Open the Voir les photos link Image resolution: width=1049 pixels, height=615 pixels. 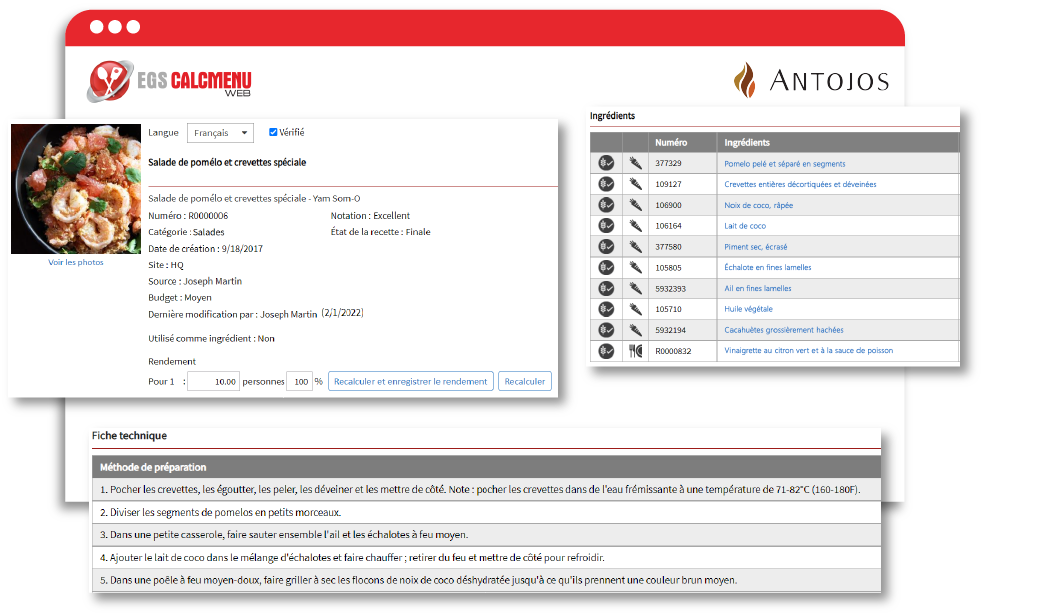pyautogui.click(x=76, y=262)
